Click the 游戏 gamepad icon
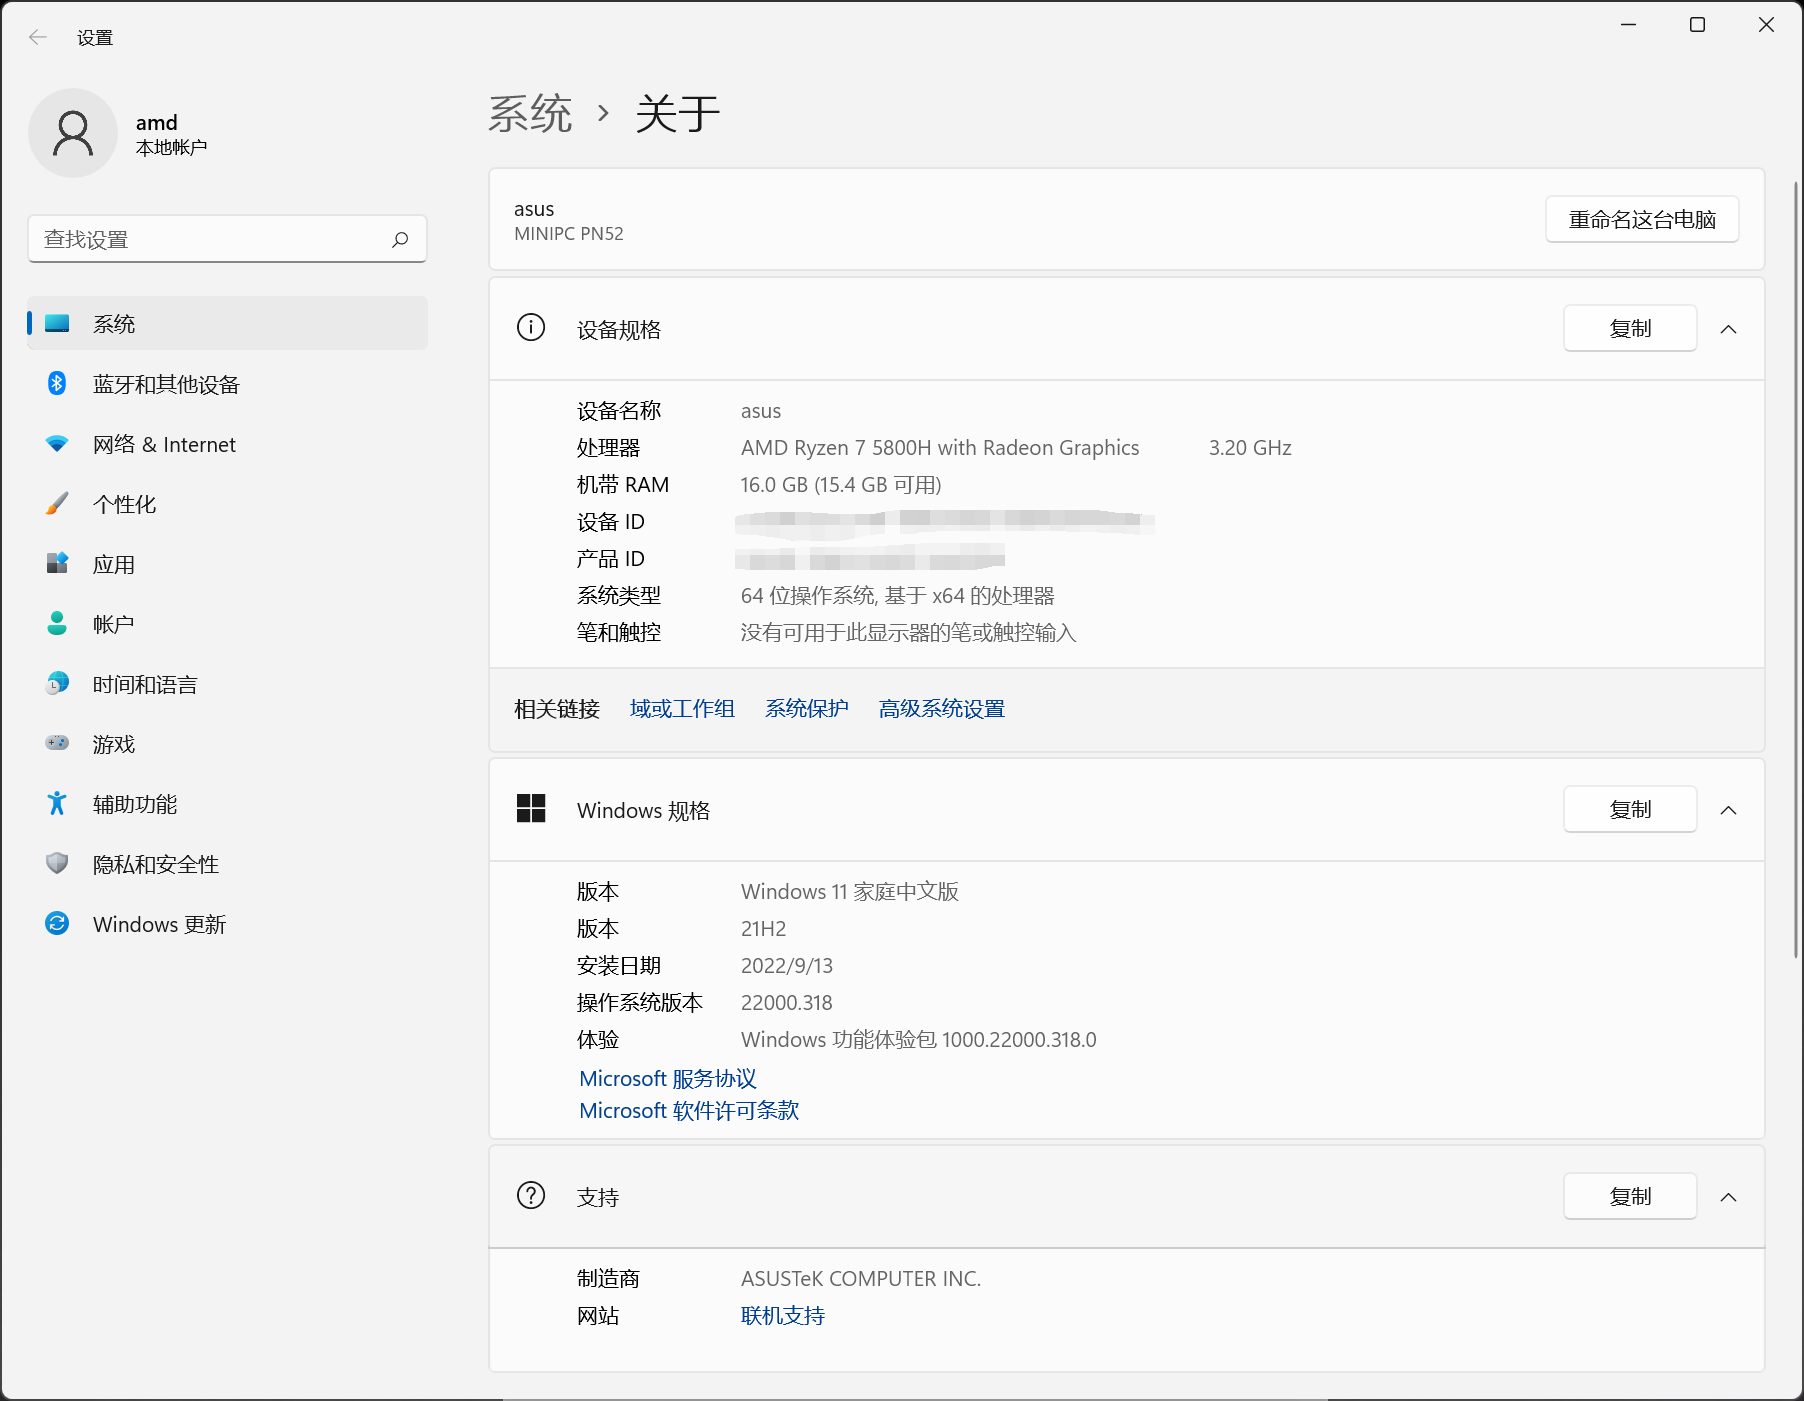The image size is (1804, 1401). [57, 743]
